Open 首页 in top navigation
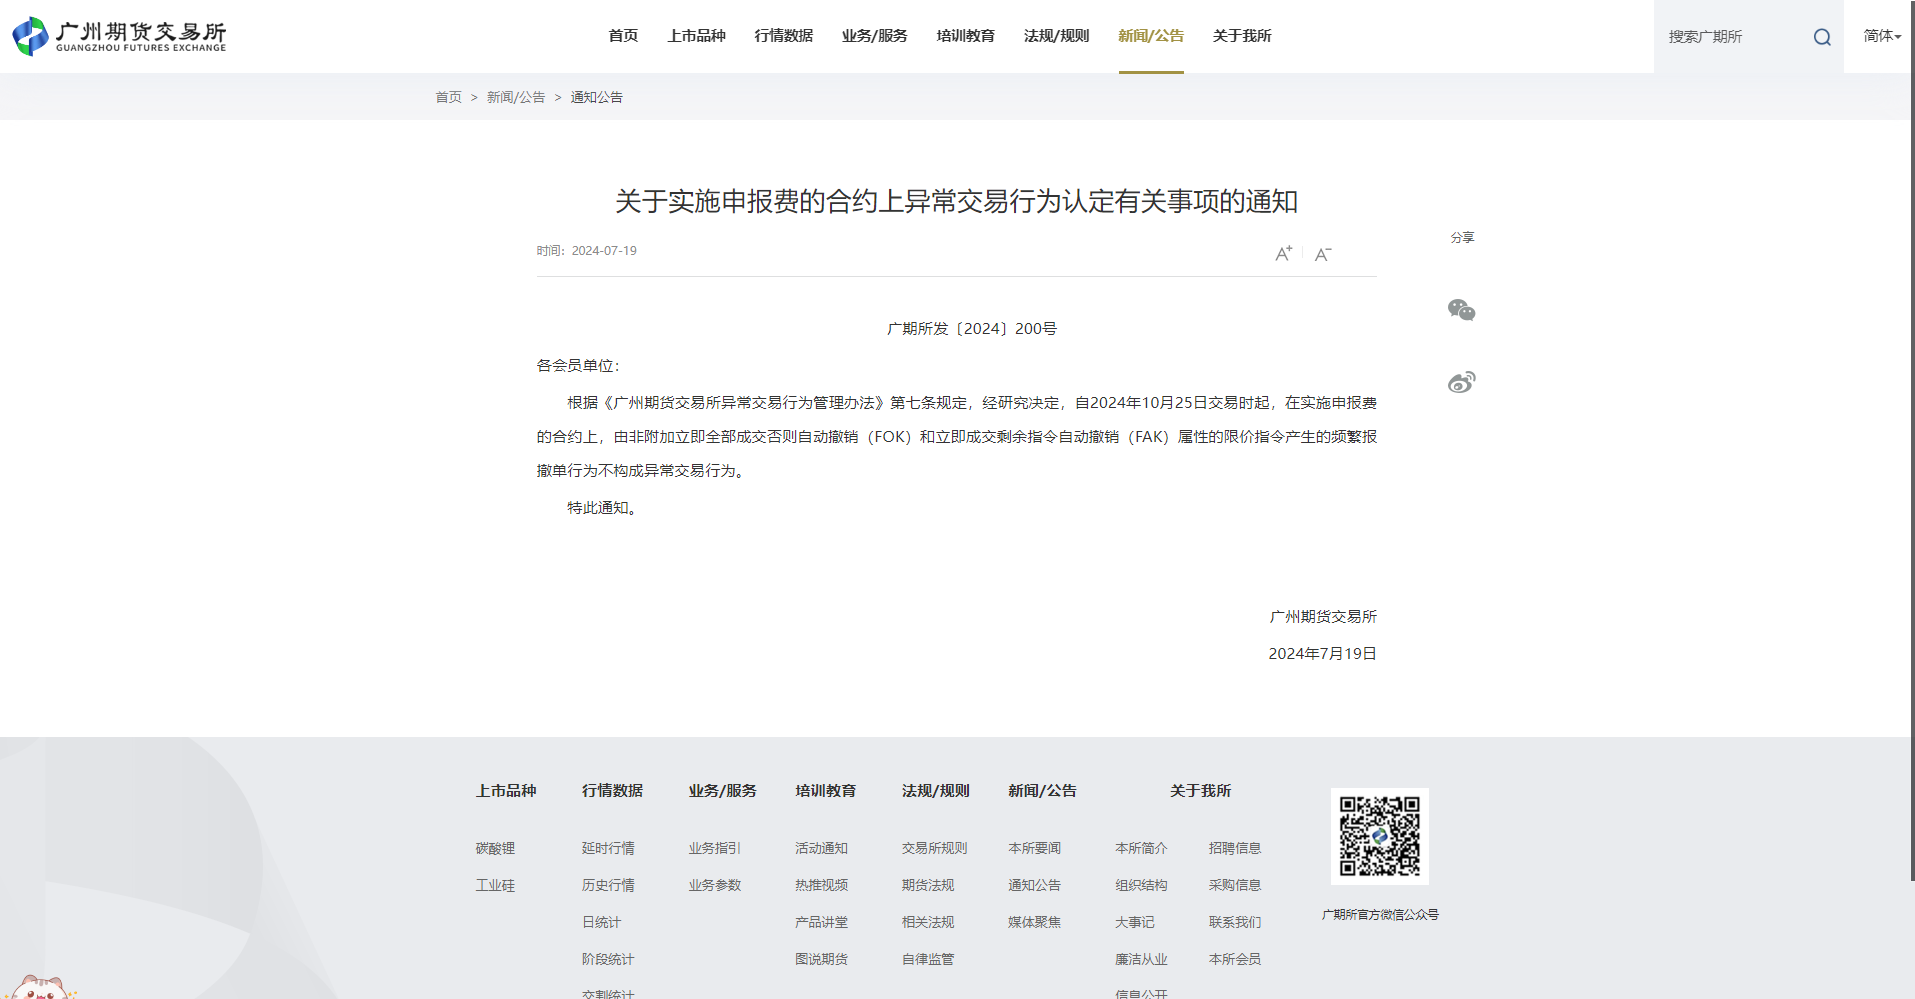 [x=623, y=36]
